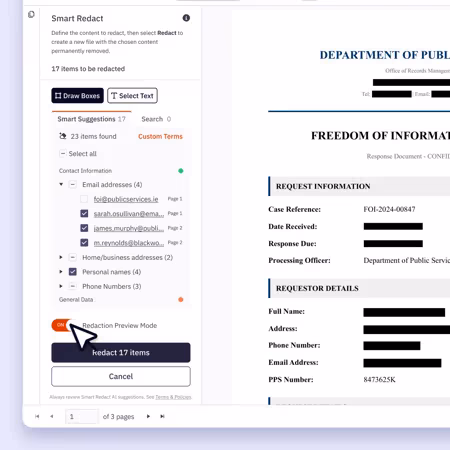This screenshot has height=450, width=450.
Task: Check foi@publicservices.ie checkbox
Action: 84,199
